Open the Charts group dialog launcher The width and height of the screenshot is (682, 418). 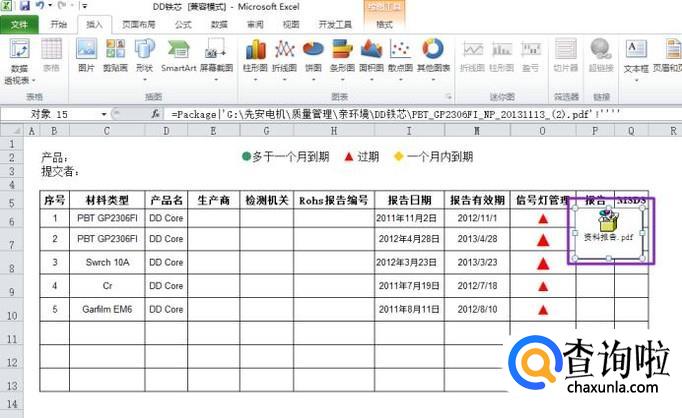point(448,97)
